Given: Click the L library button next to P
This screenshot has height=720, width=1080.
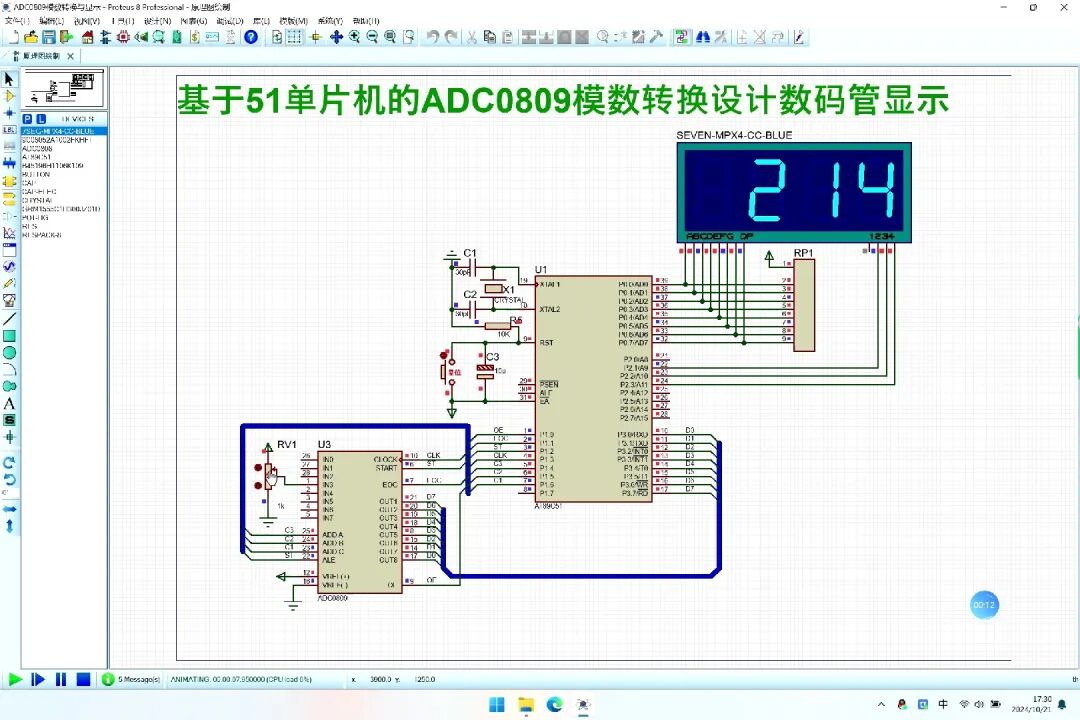Looking at the screenshot, I should 40,118.
